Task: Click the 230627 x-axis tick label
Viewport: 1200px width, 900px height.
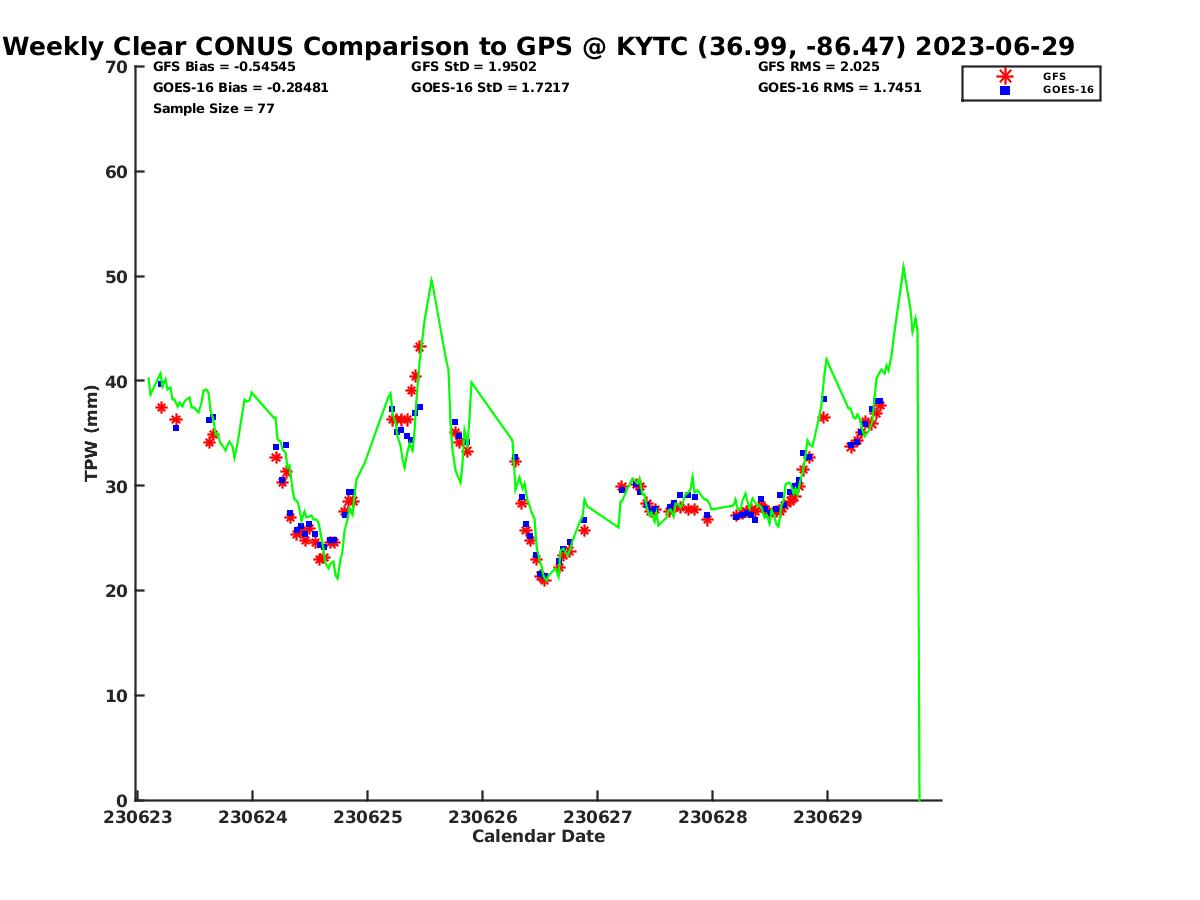Action: 598,817
